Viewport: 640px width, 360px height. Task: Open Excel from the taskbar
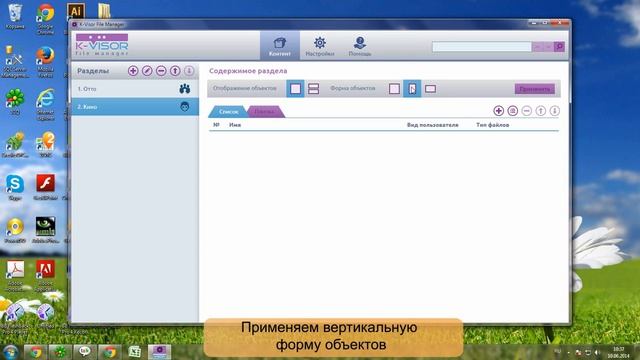click(134, 352)
